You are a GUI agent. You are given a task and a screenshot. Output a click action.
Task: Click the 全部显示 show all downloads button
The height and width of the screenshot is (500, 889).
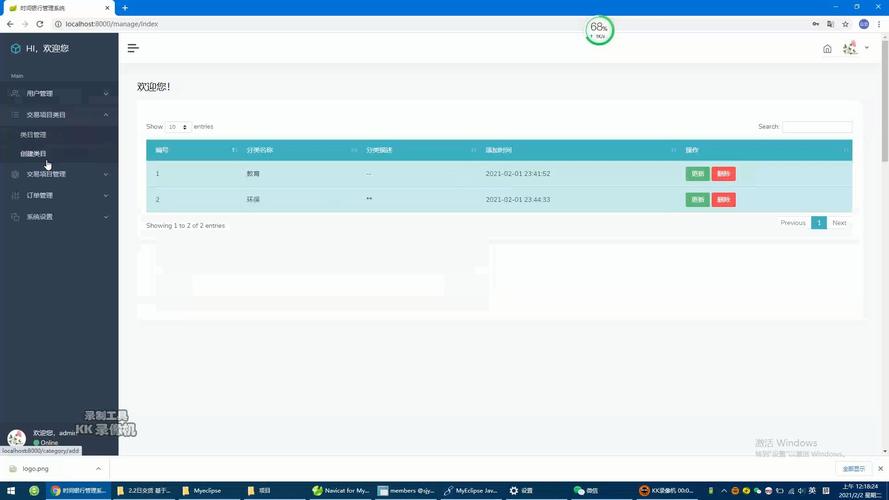(x=853, y=469)
